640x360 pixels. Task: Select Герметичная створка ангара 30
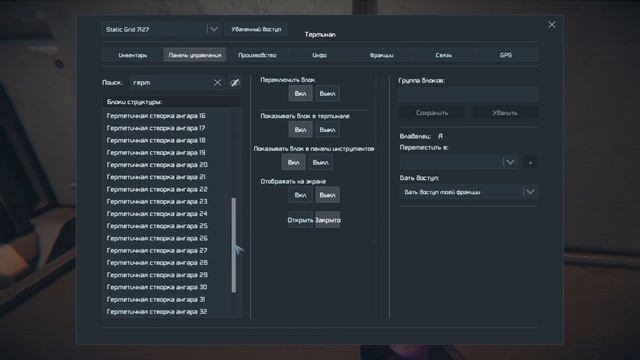165,287
